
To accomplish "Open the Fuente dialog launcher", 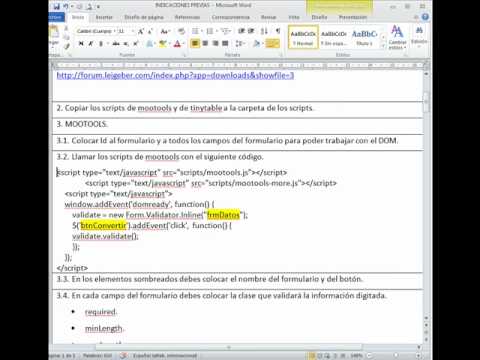I will pos(184,55).
